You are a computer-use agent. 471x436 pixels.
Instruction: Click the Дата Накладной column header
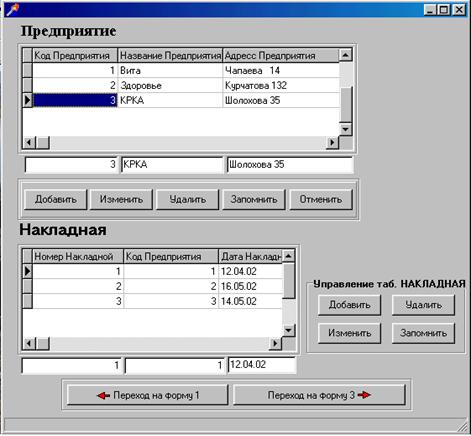tap(250, 256)
